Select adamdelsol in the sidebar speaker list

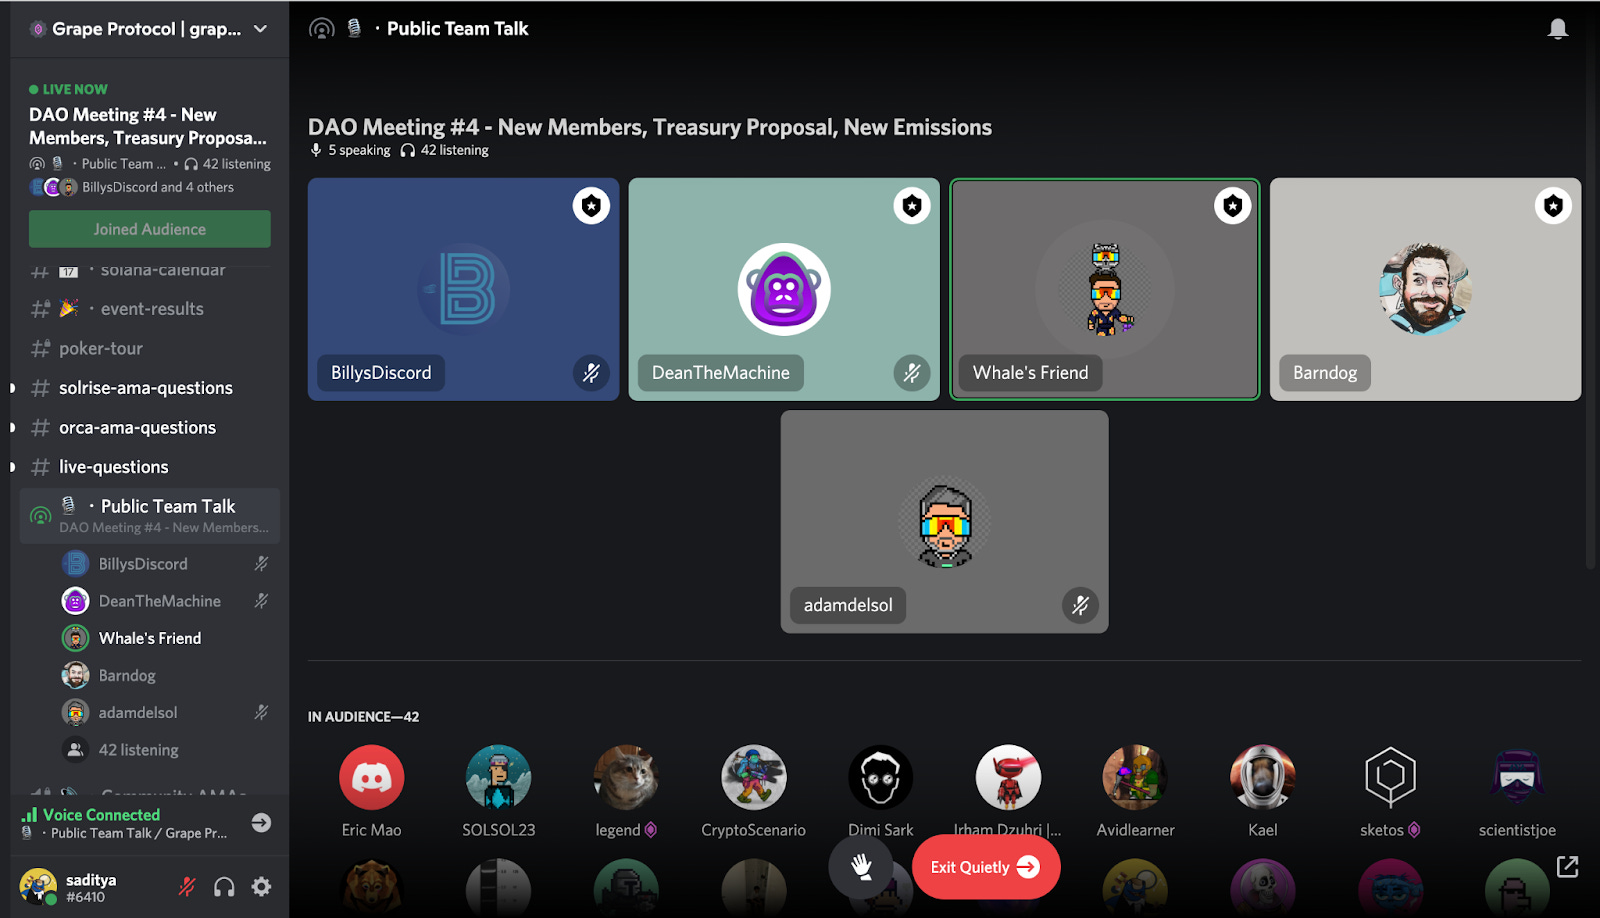click(165, 712)
